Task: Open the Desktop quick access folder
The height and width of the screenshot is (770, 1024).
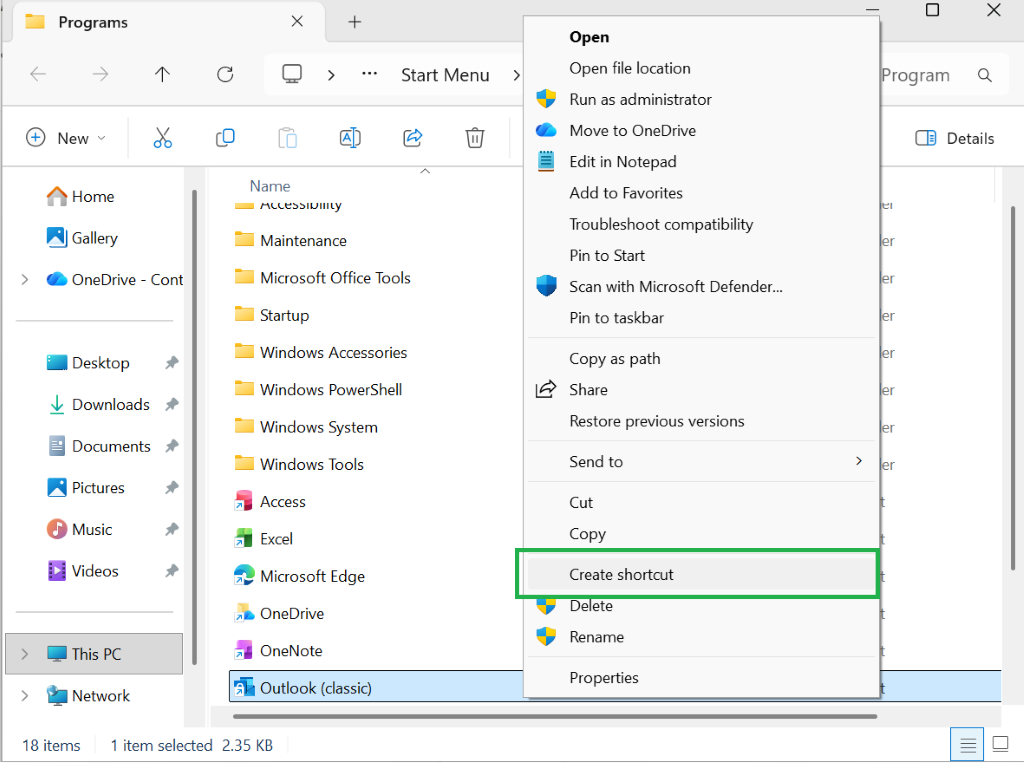Action: (88, 362)
